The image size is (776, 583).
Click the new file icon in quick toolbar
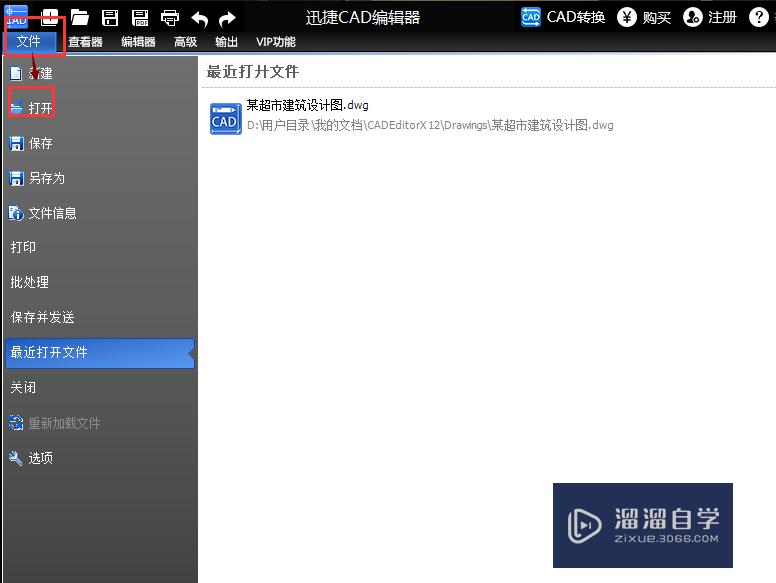pos(49,17)
